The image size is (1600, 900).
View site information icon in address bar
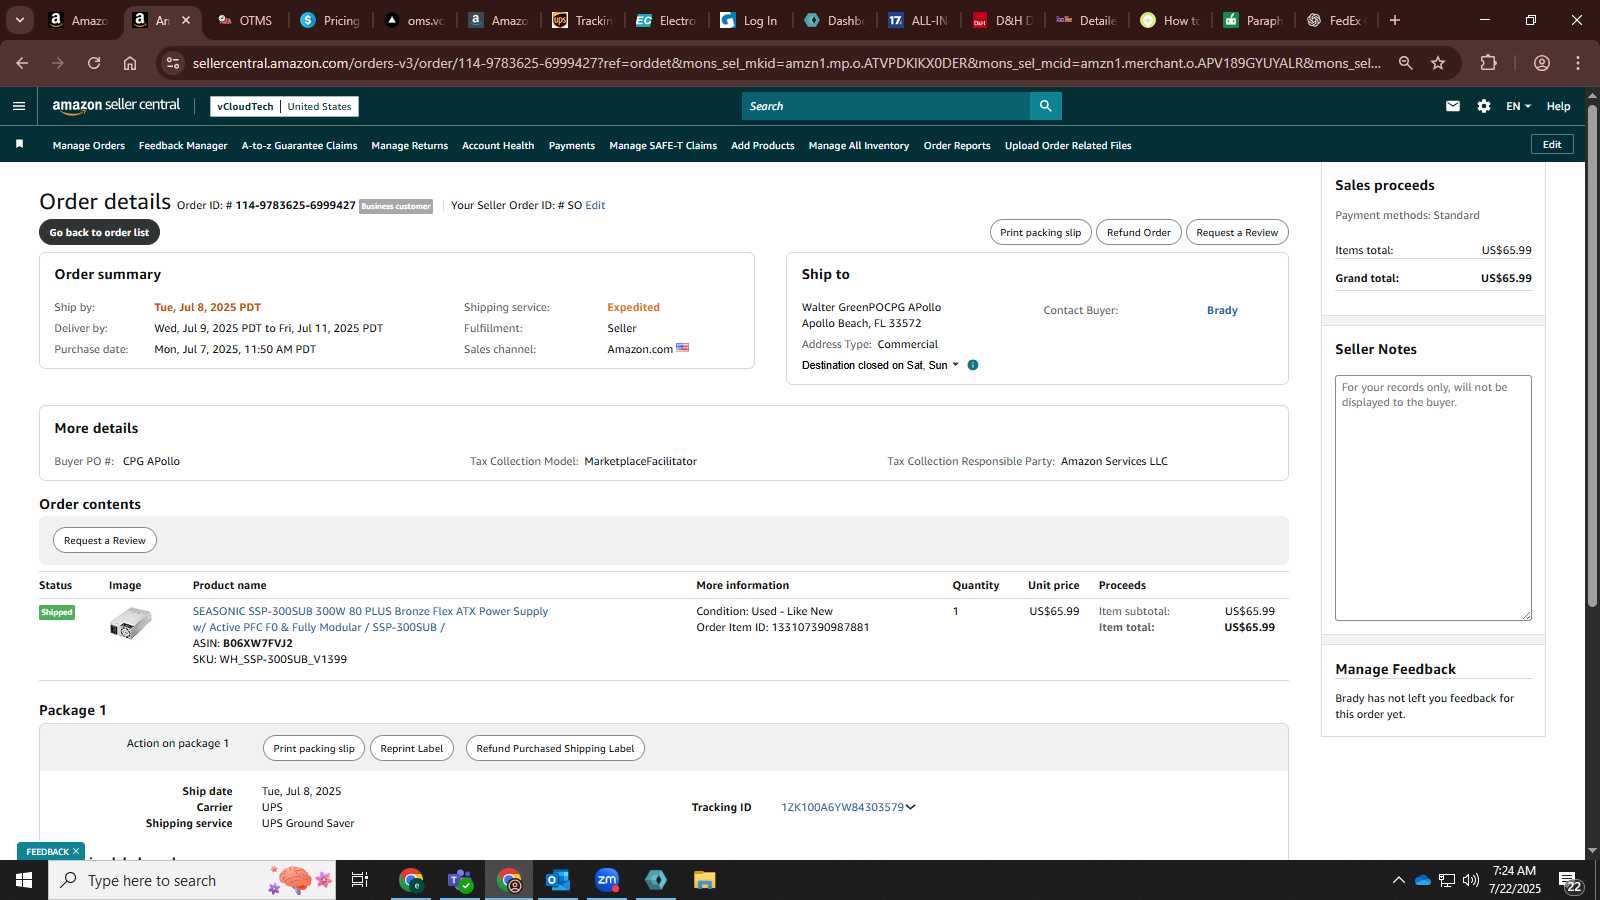[x=173, y=63]
